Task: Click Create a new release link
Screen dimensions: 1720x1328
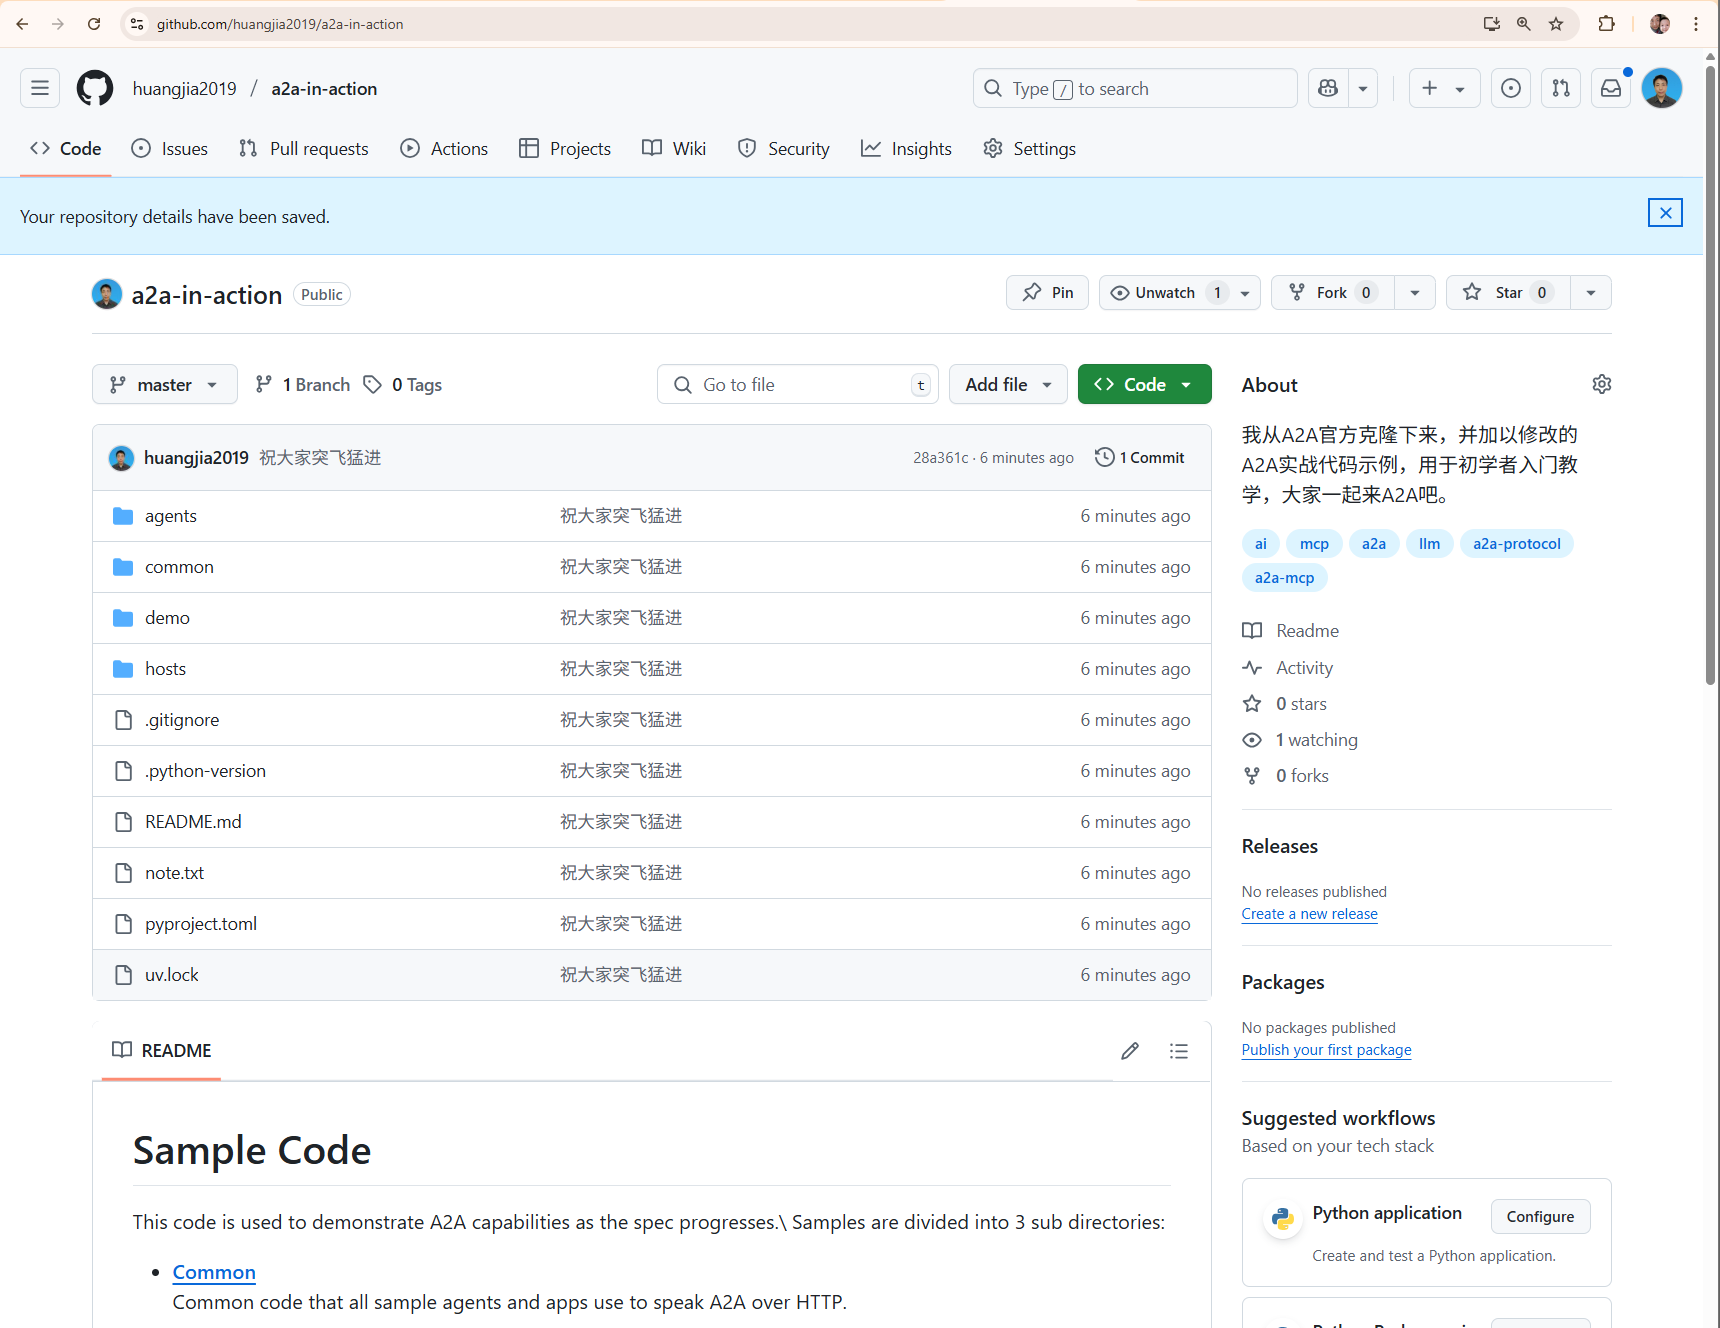Action: (x=1309, y=914)
